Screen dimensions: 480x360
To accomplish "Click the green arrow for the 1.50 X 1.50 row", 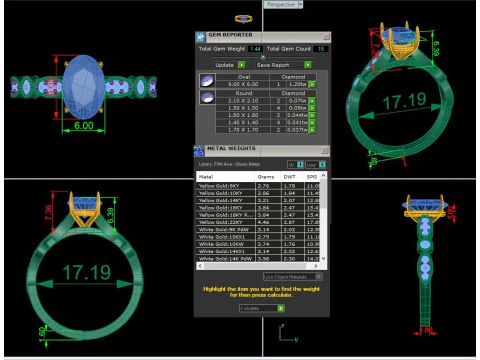I will pos(312,108).
